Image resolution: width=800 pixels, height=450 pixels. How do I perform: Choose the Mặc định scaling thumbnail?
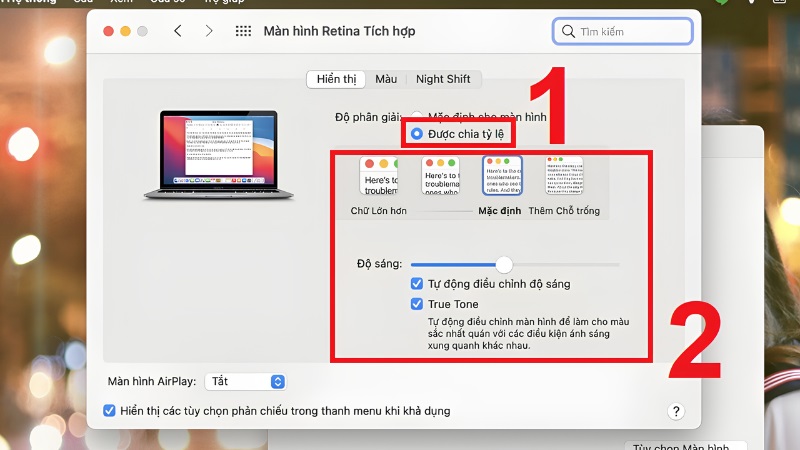(x=503, y=176)
